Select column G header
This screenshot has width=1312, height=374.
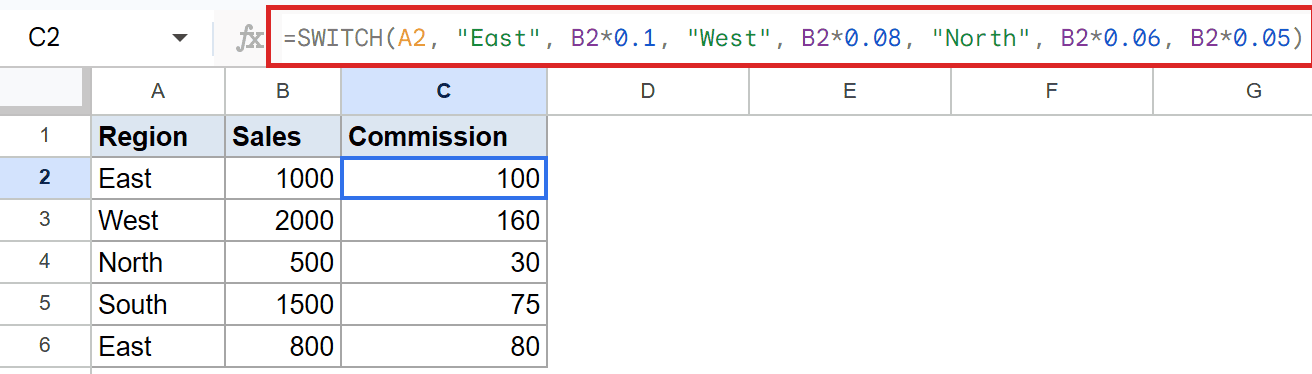click(1233, 91)
